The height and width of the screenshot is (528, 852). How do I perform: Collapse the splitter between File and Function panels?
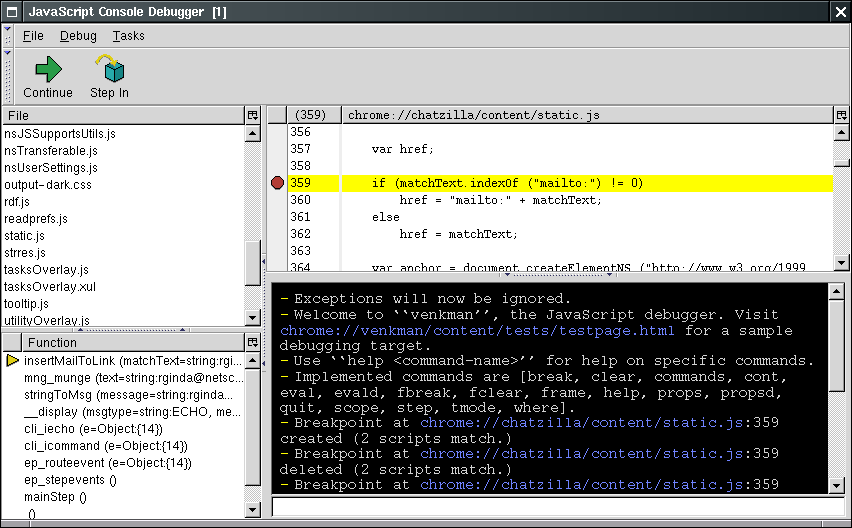point(129,329)
